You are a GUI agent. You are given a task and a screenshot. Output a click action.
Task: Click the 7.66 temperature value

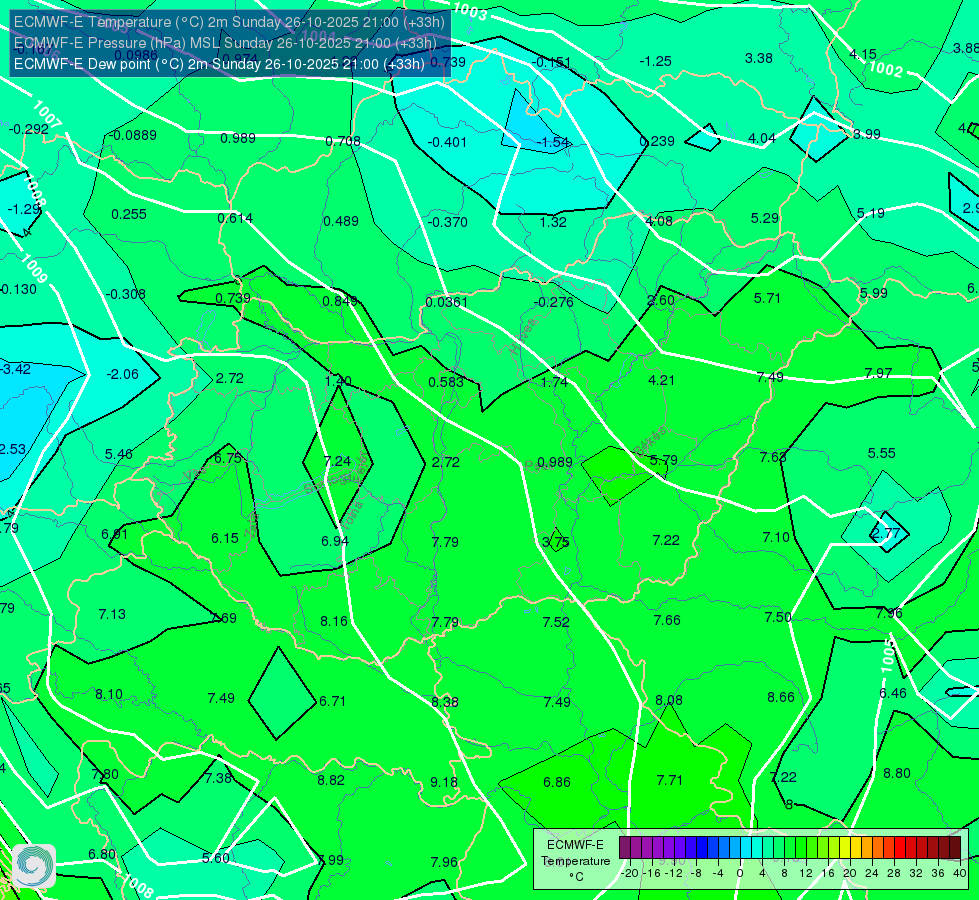click(x=667, y=620)
